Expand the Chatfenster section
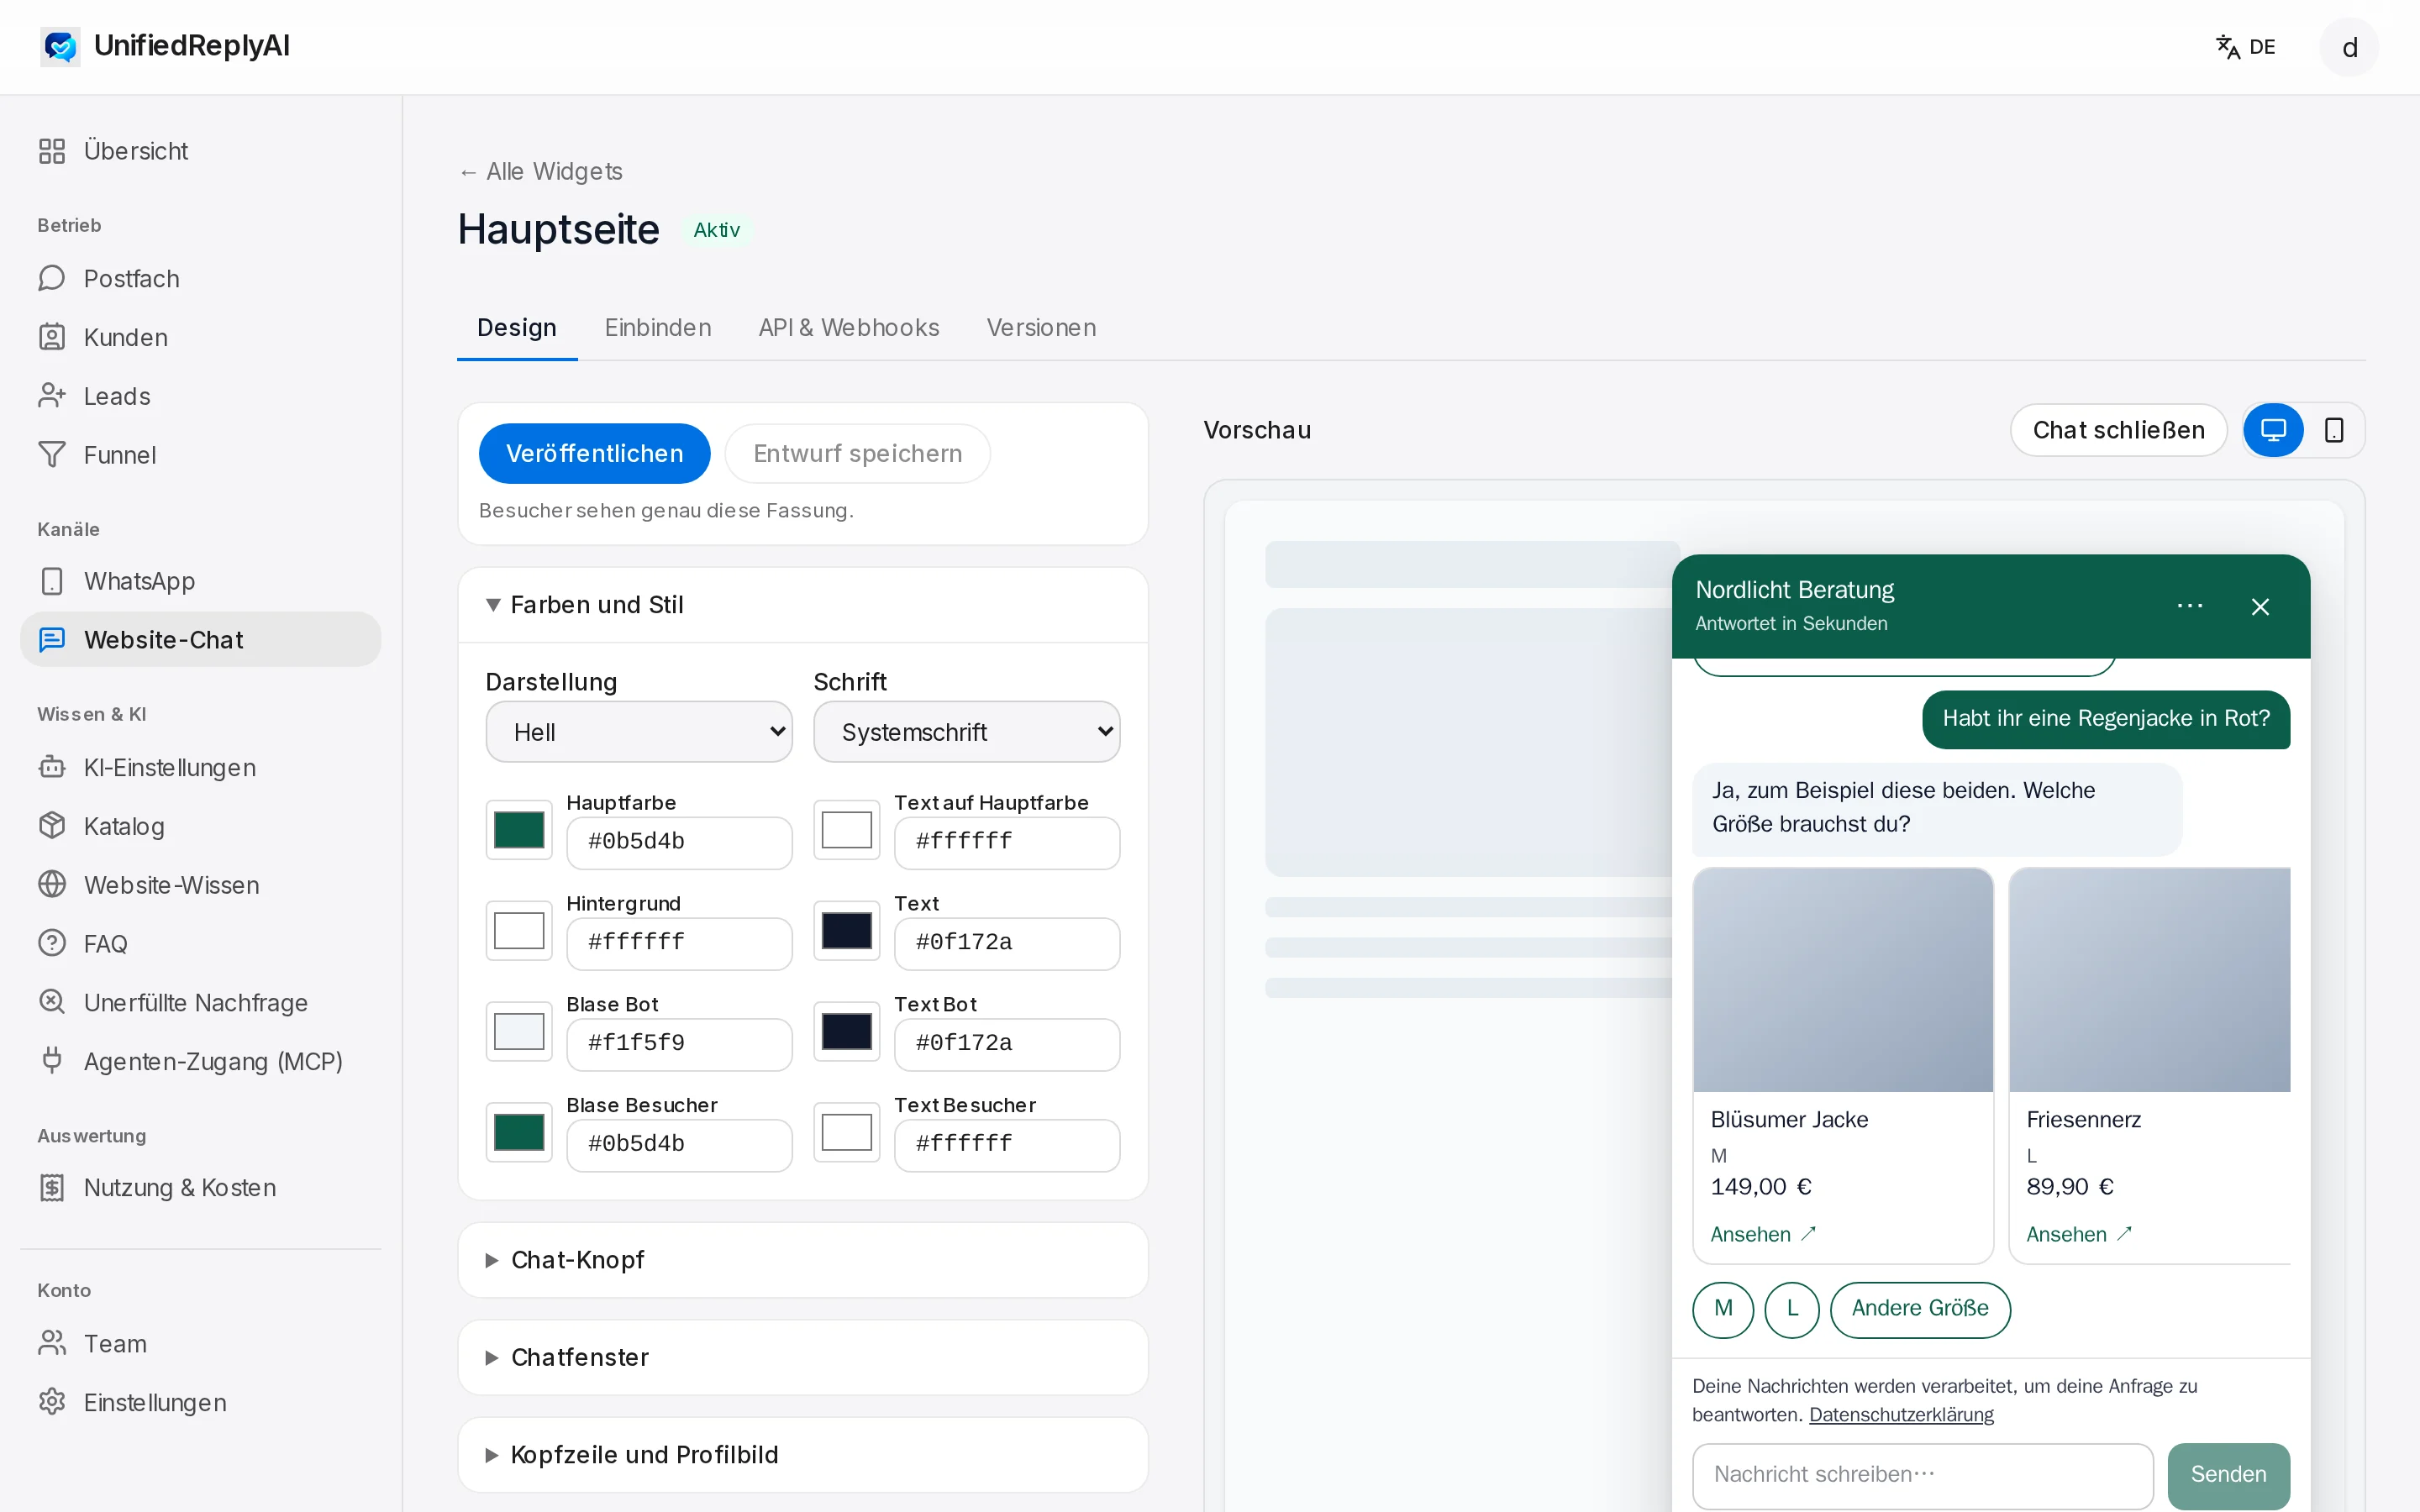This screenshot has height=1512, width=2420. click(802, 1357)
